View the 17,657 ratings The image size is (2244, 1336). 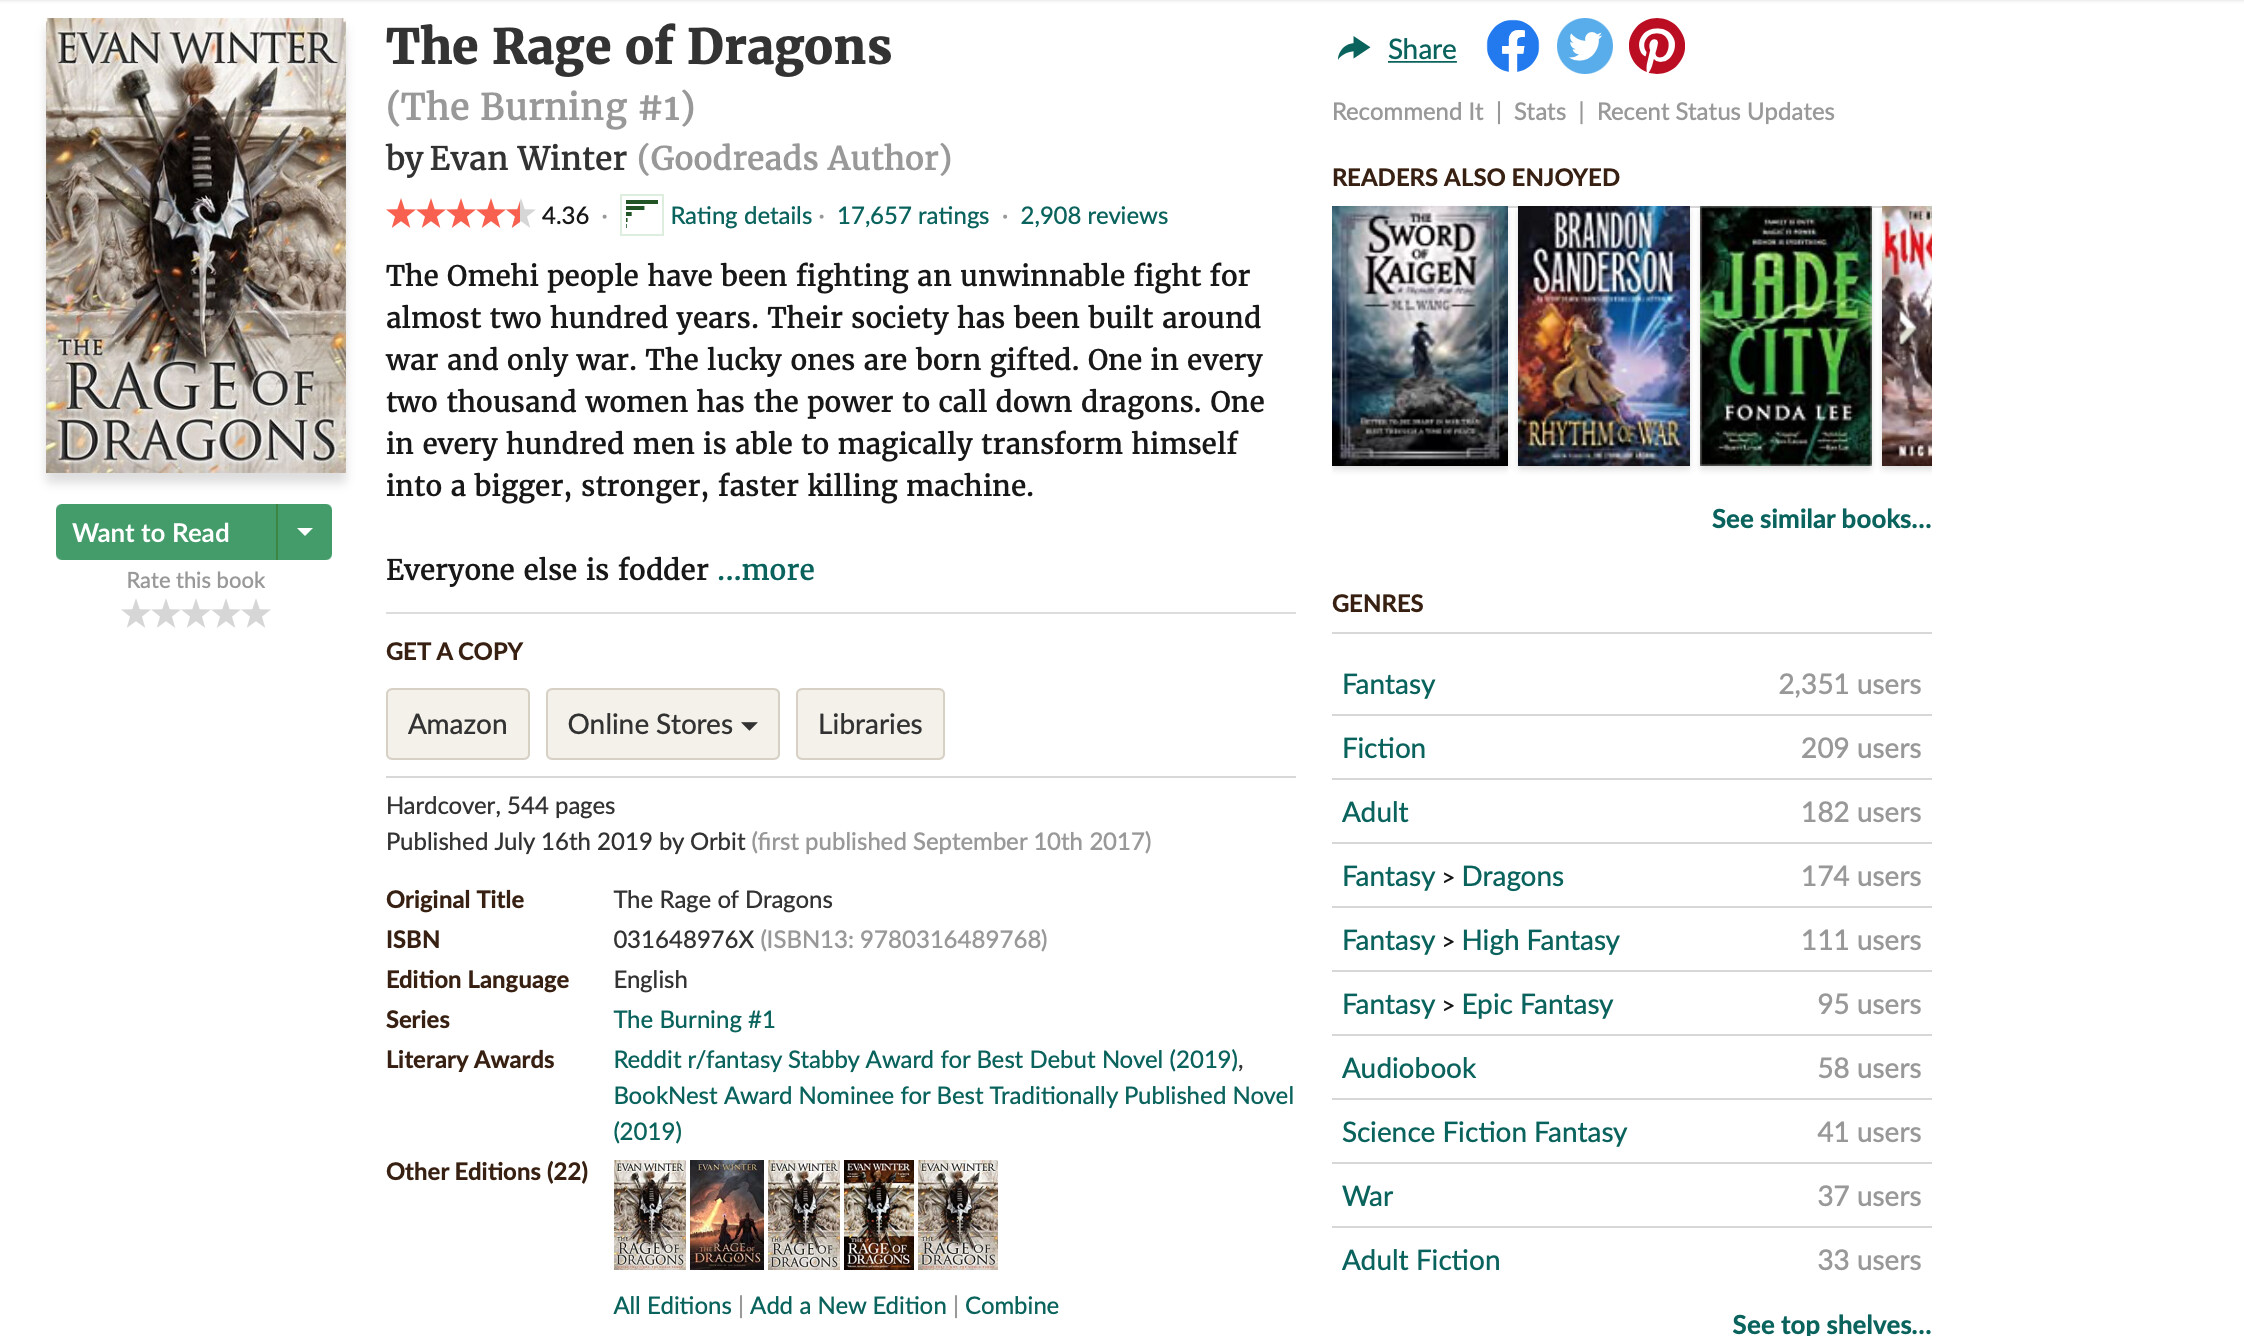click(912, 215)
